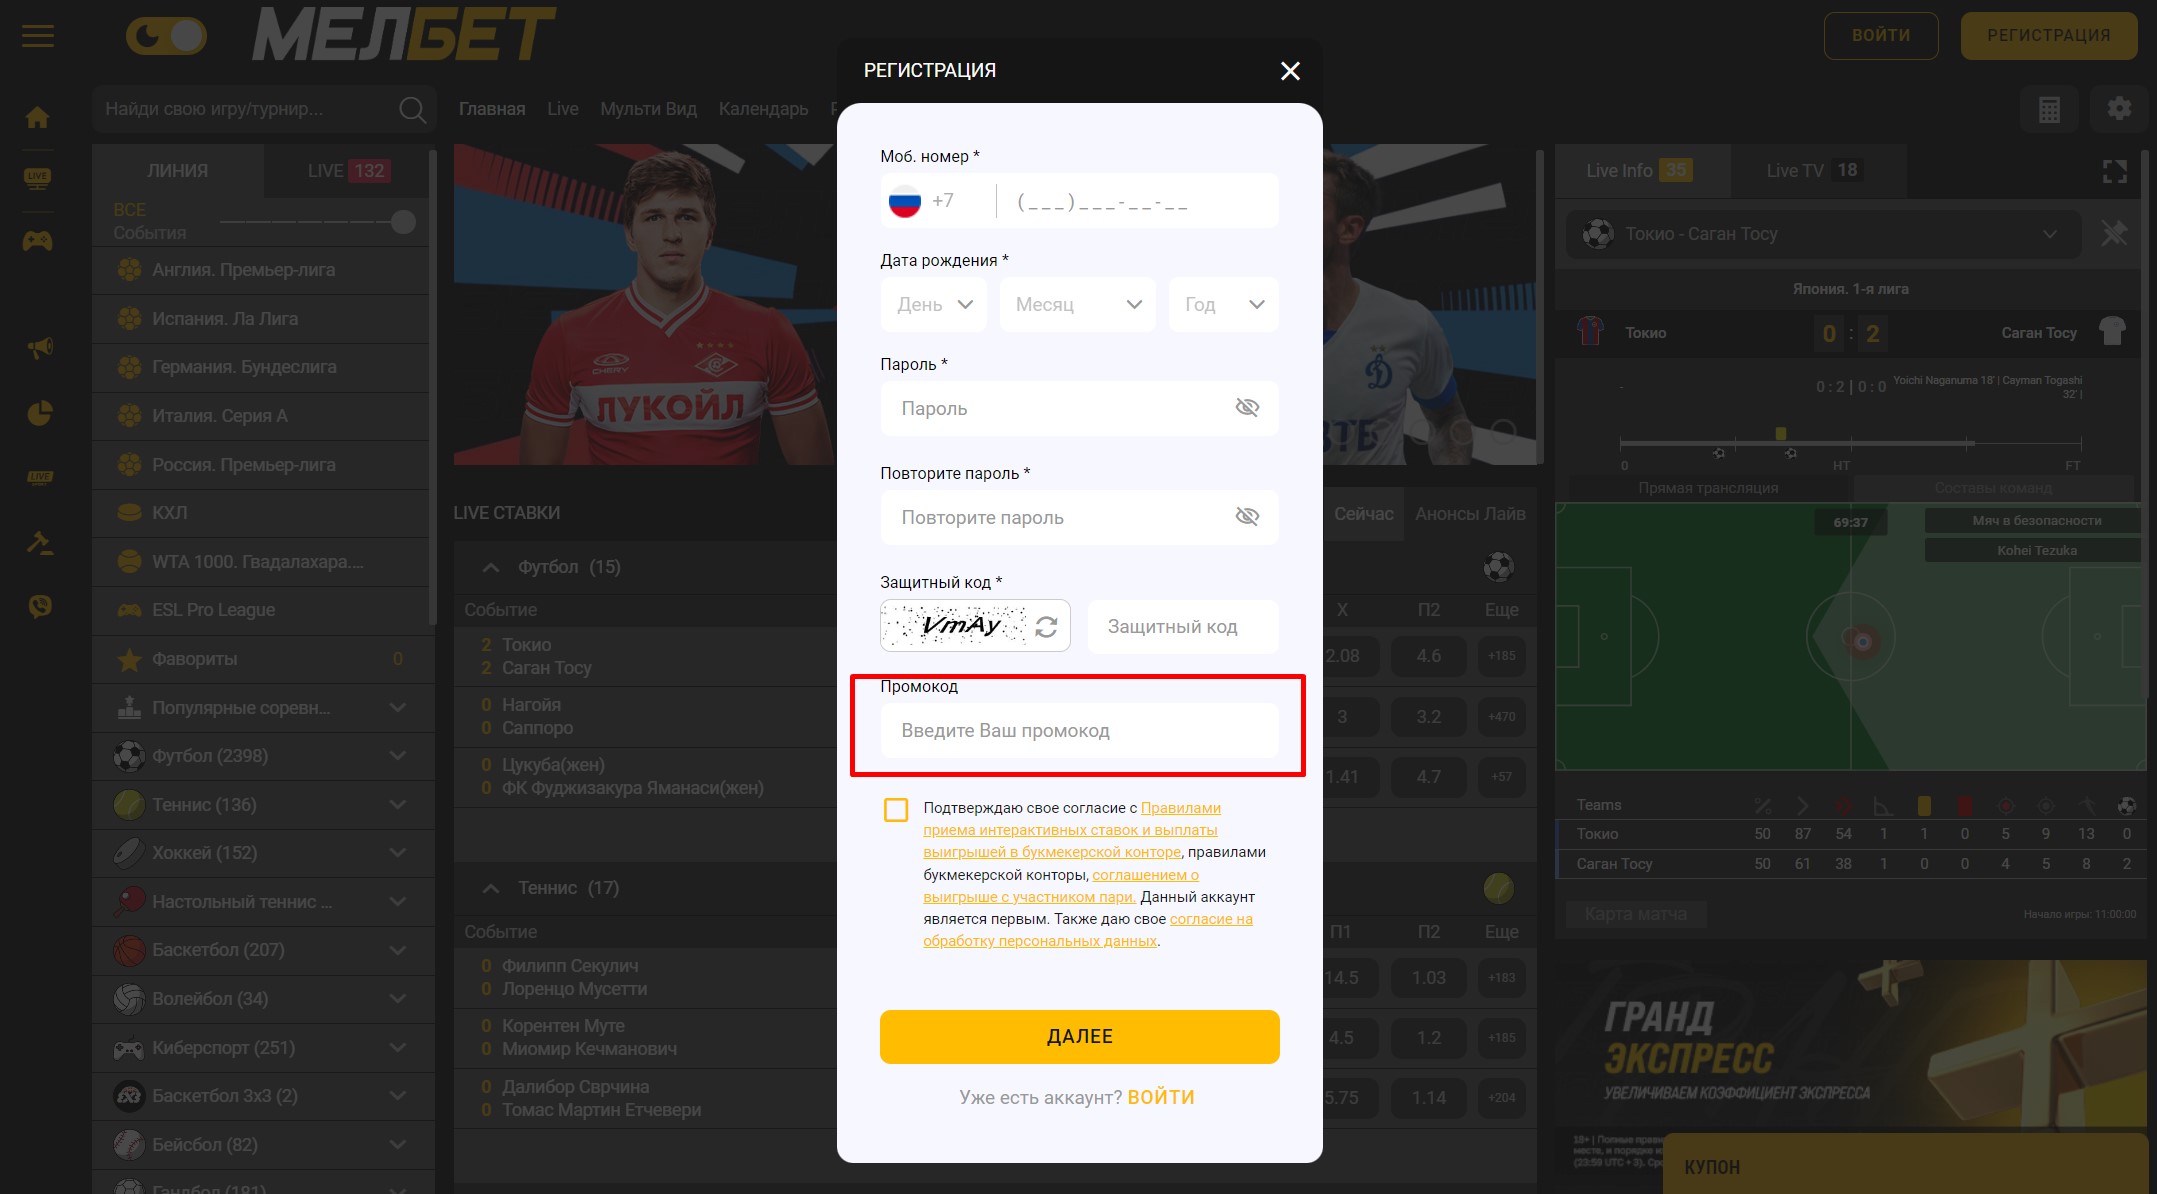Expand the День (Day) birth date dropdown
The image size is (2157, 1194).
(932, 304)
